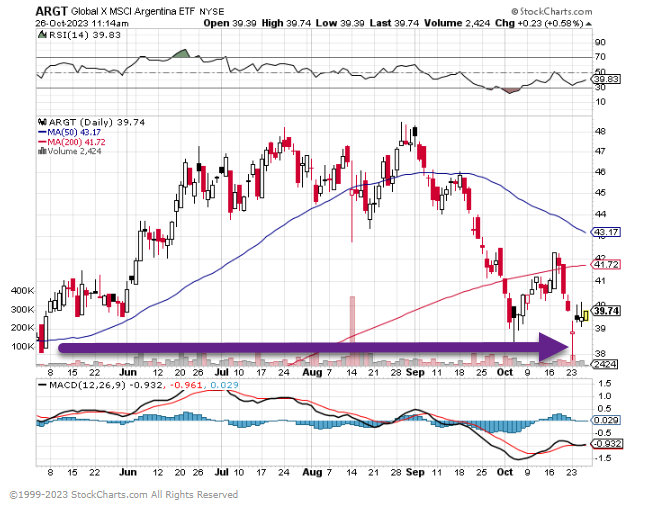
Task: Click the ARGT (Daily) 39.74 legend entry
Action: [x=97, y=122]
